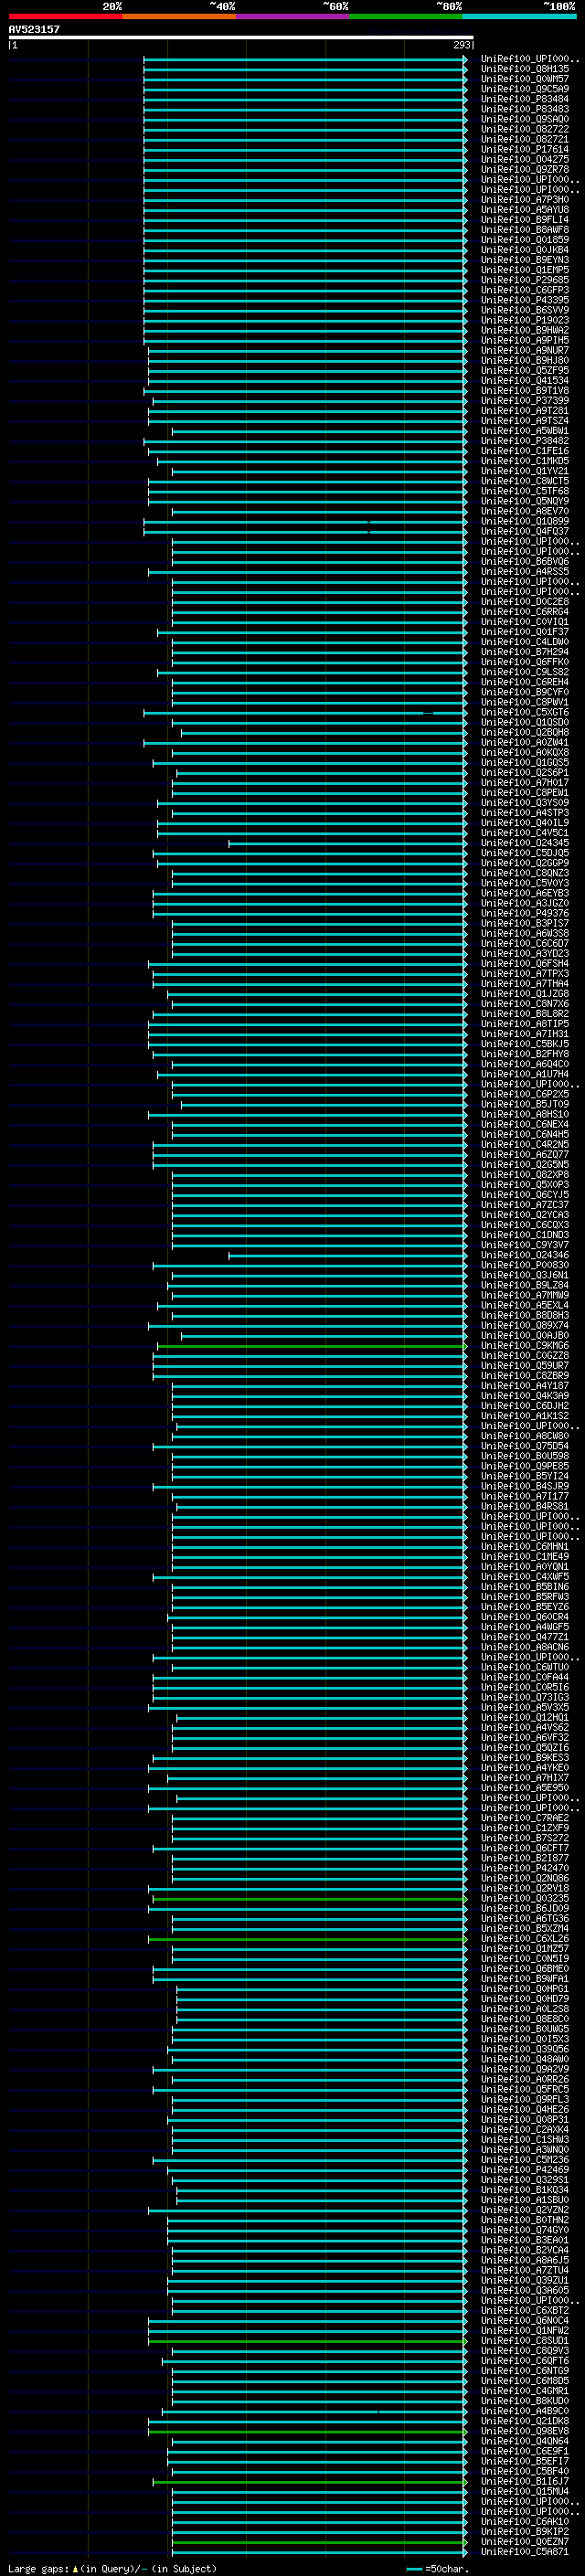Click UniRef100_B7H294 label
This screenshot has height=2576, width=585.
[524, 652]
